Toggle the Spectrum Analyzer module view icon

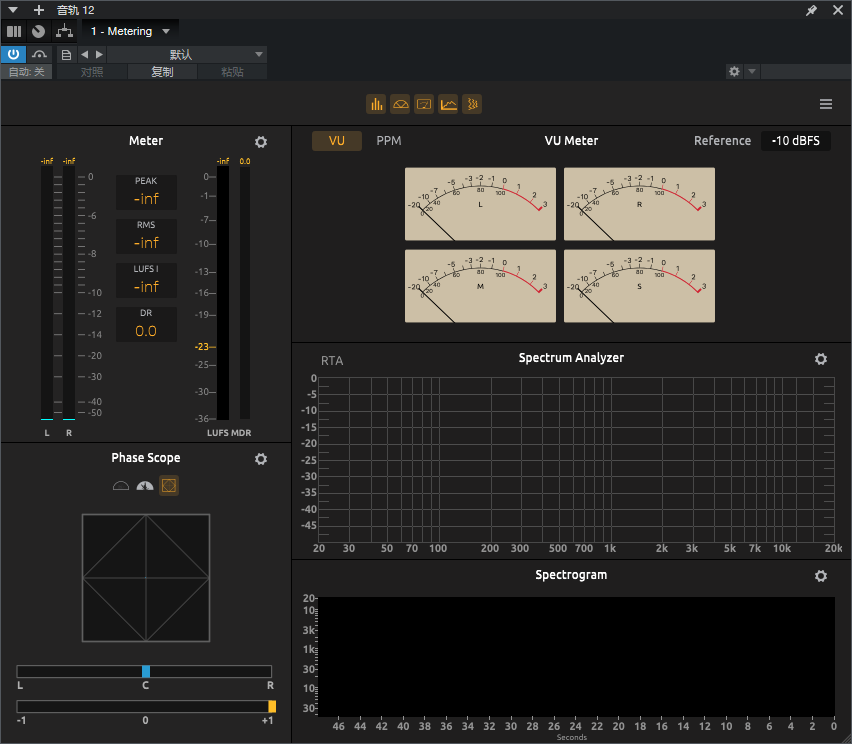pyautogui.click(x=448, y=104)
